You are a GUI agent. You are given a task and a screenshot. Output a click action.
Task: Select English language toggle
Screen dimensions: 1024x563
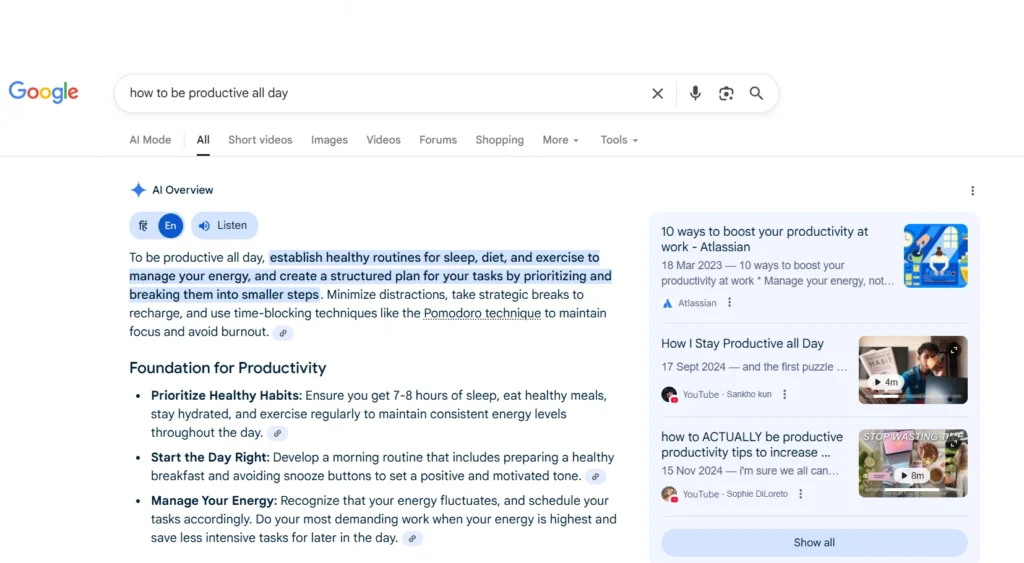tap(170, 225)
